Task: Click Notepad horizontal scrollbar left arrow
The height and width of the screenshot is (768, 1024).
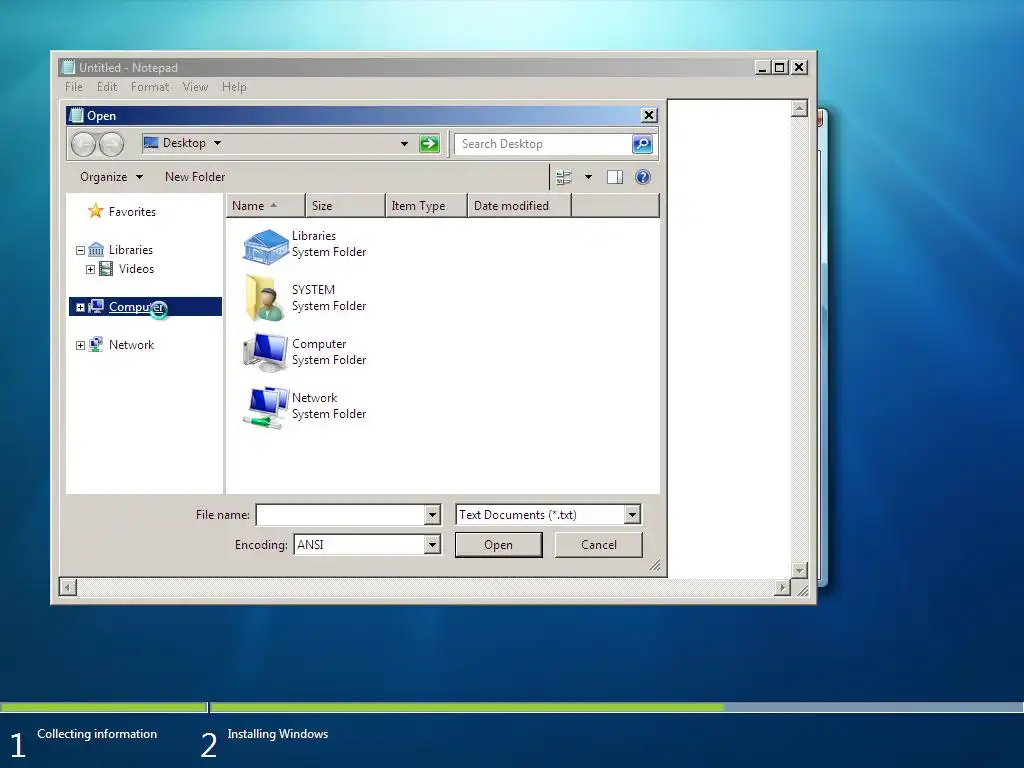Action: coord(68,587)
